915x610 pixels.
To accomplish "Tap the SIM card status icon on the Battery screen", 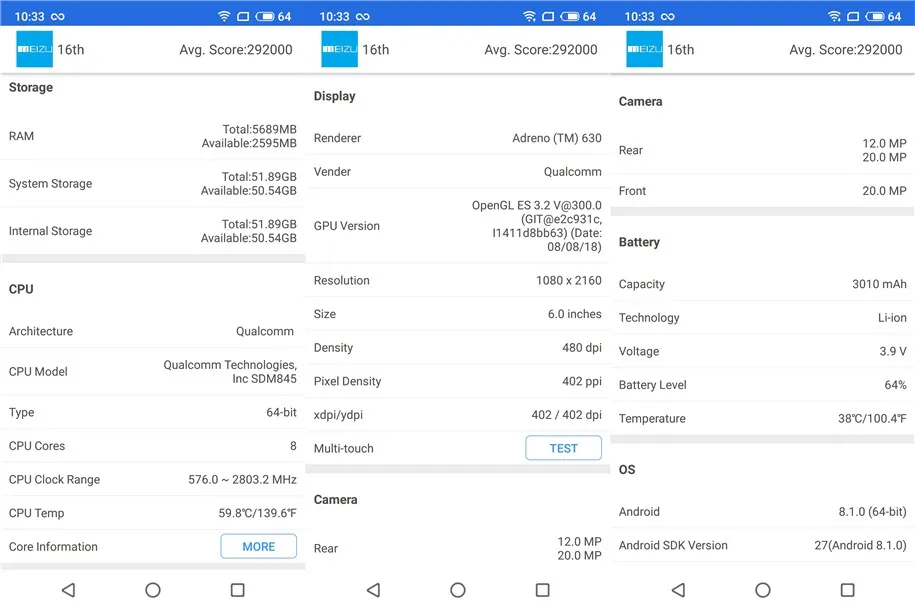I will pos(853,16).
